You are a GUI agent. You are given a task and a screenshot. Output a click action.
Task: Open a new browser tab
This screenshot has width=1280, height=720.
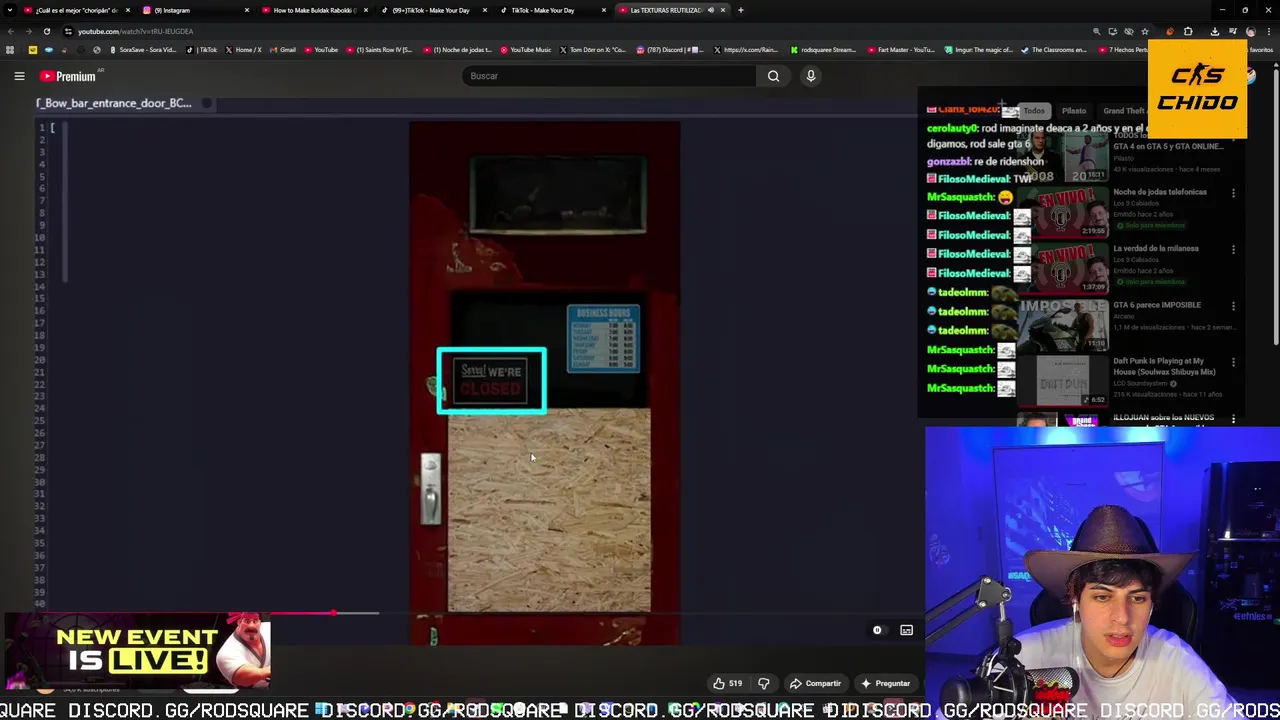pyautogui.click(x=741, y=10)
